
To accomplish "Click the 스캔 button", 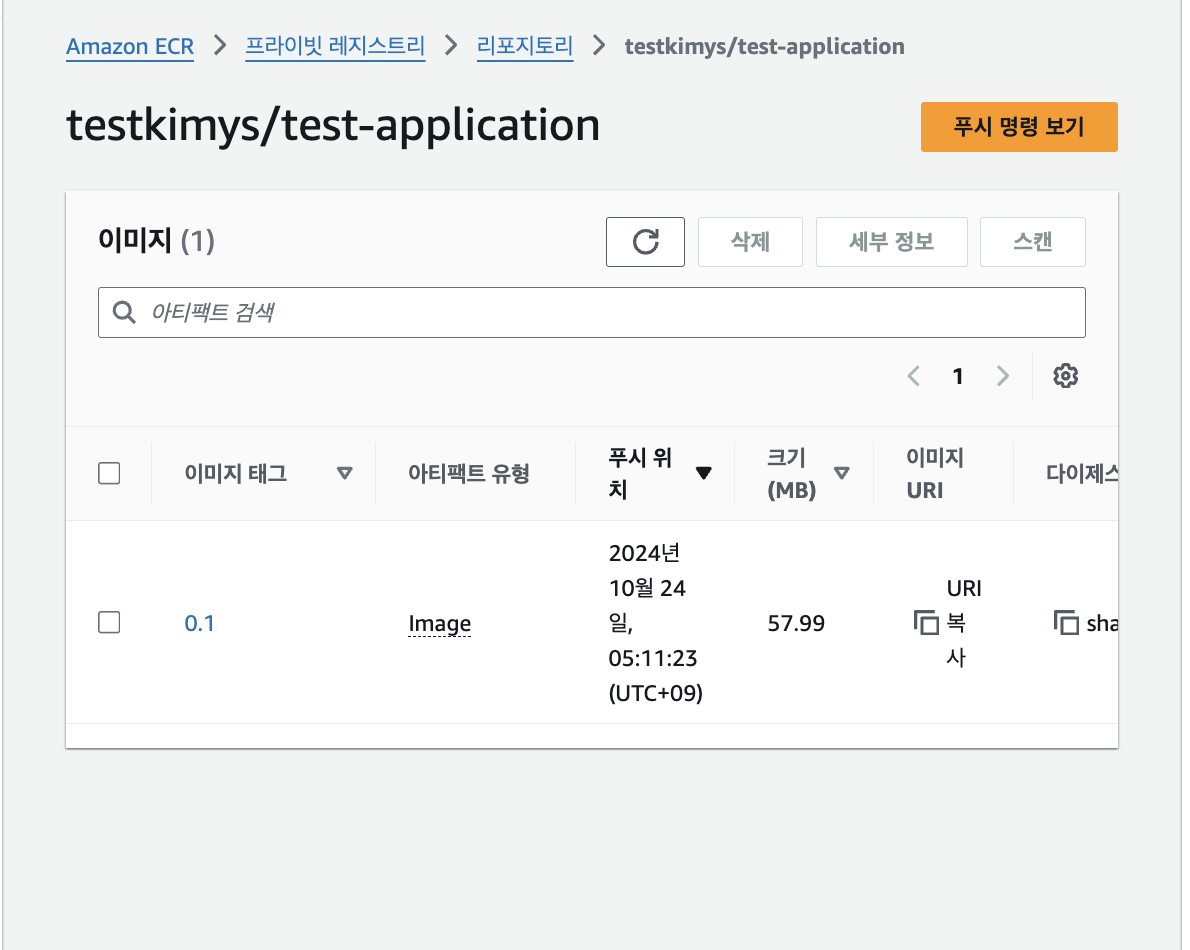I will (1033, 242).
